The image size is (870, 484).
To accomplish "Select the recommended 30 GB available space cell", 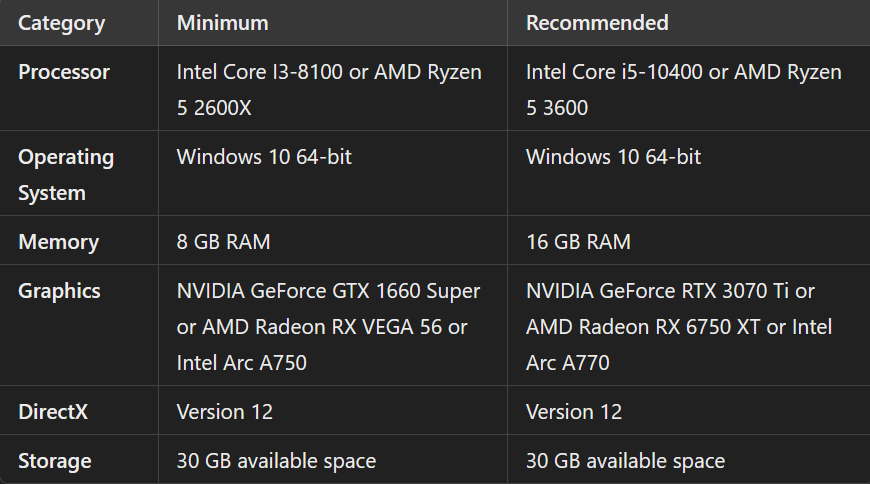I will coord(625,461).
